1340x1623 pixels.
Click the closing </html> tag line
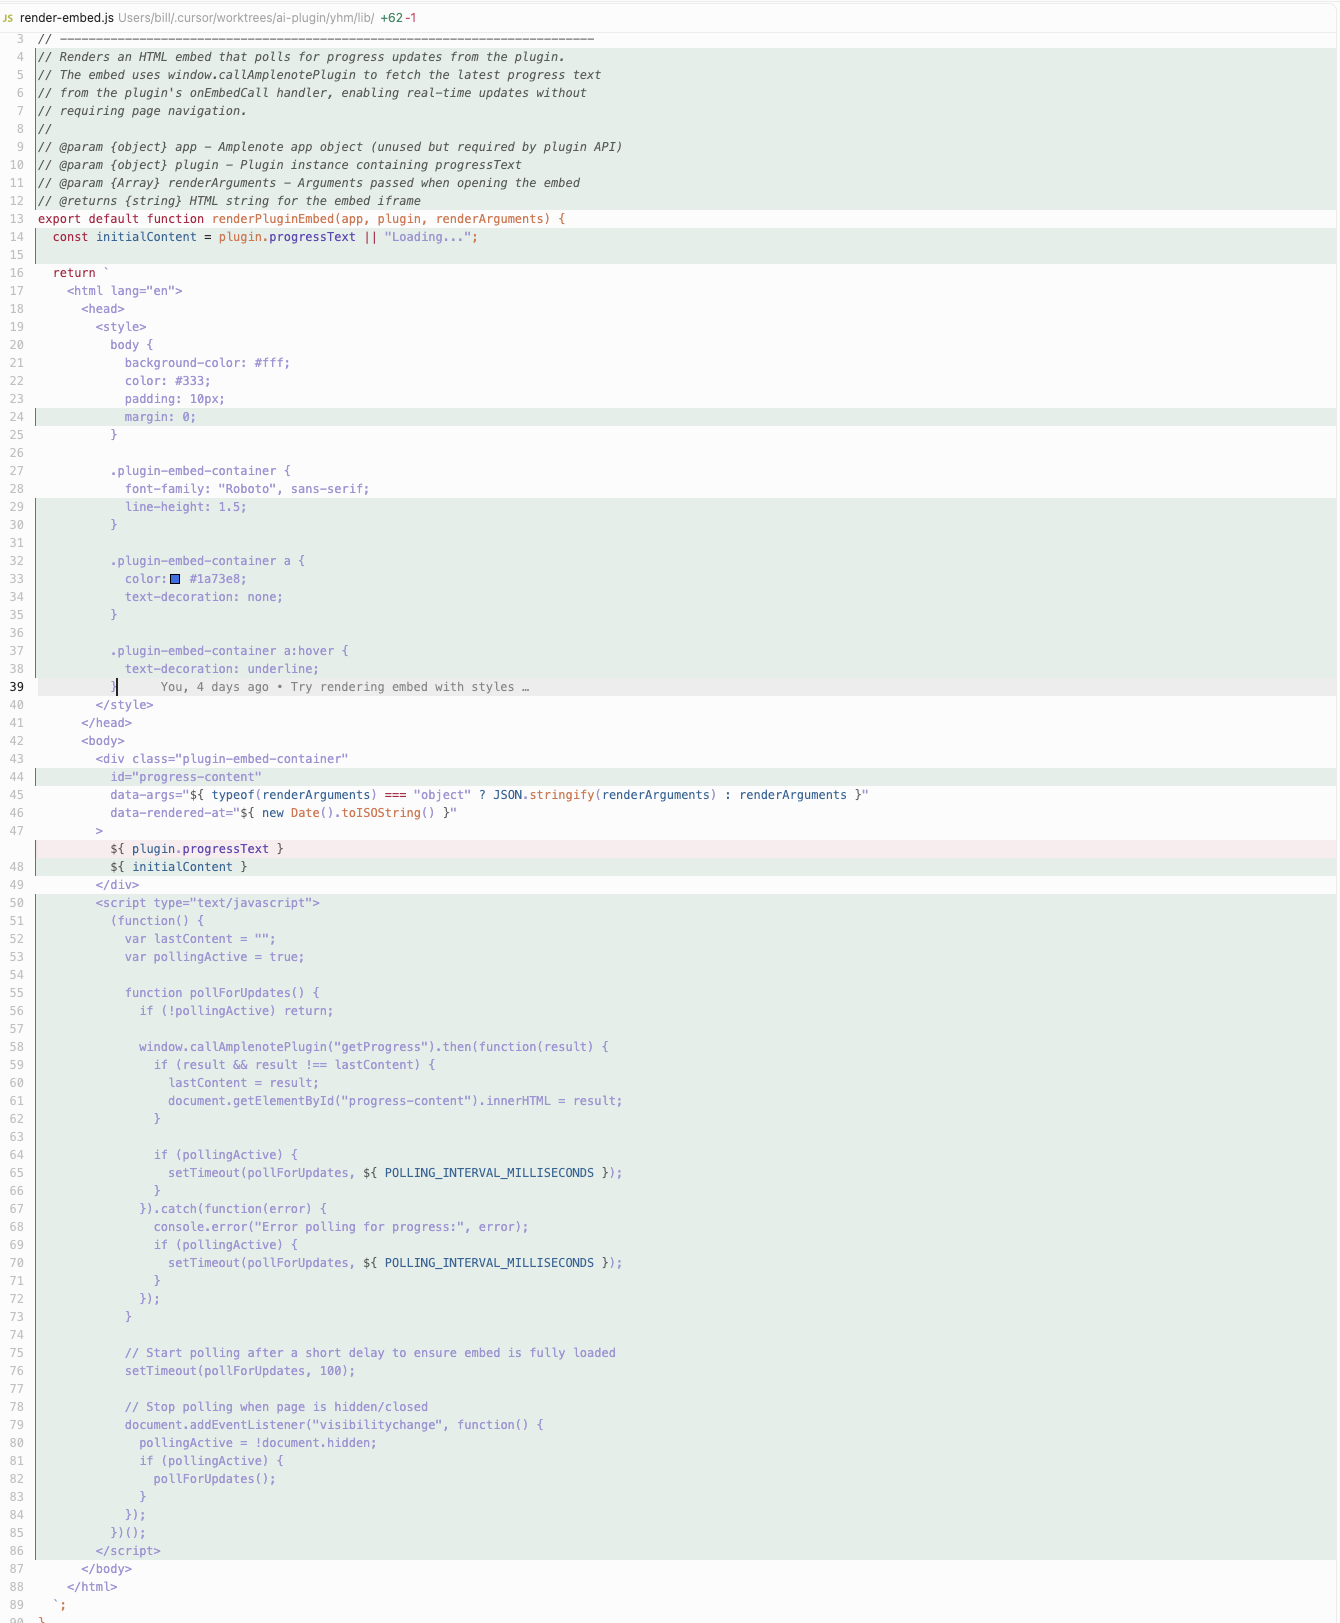pyautogui.click(x=92, y=1587)
